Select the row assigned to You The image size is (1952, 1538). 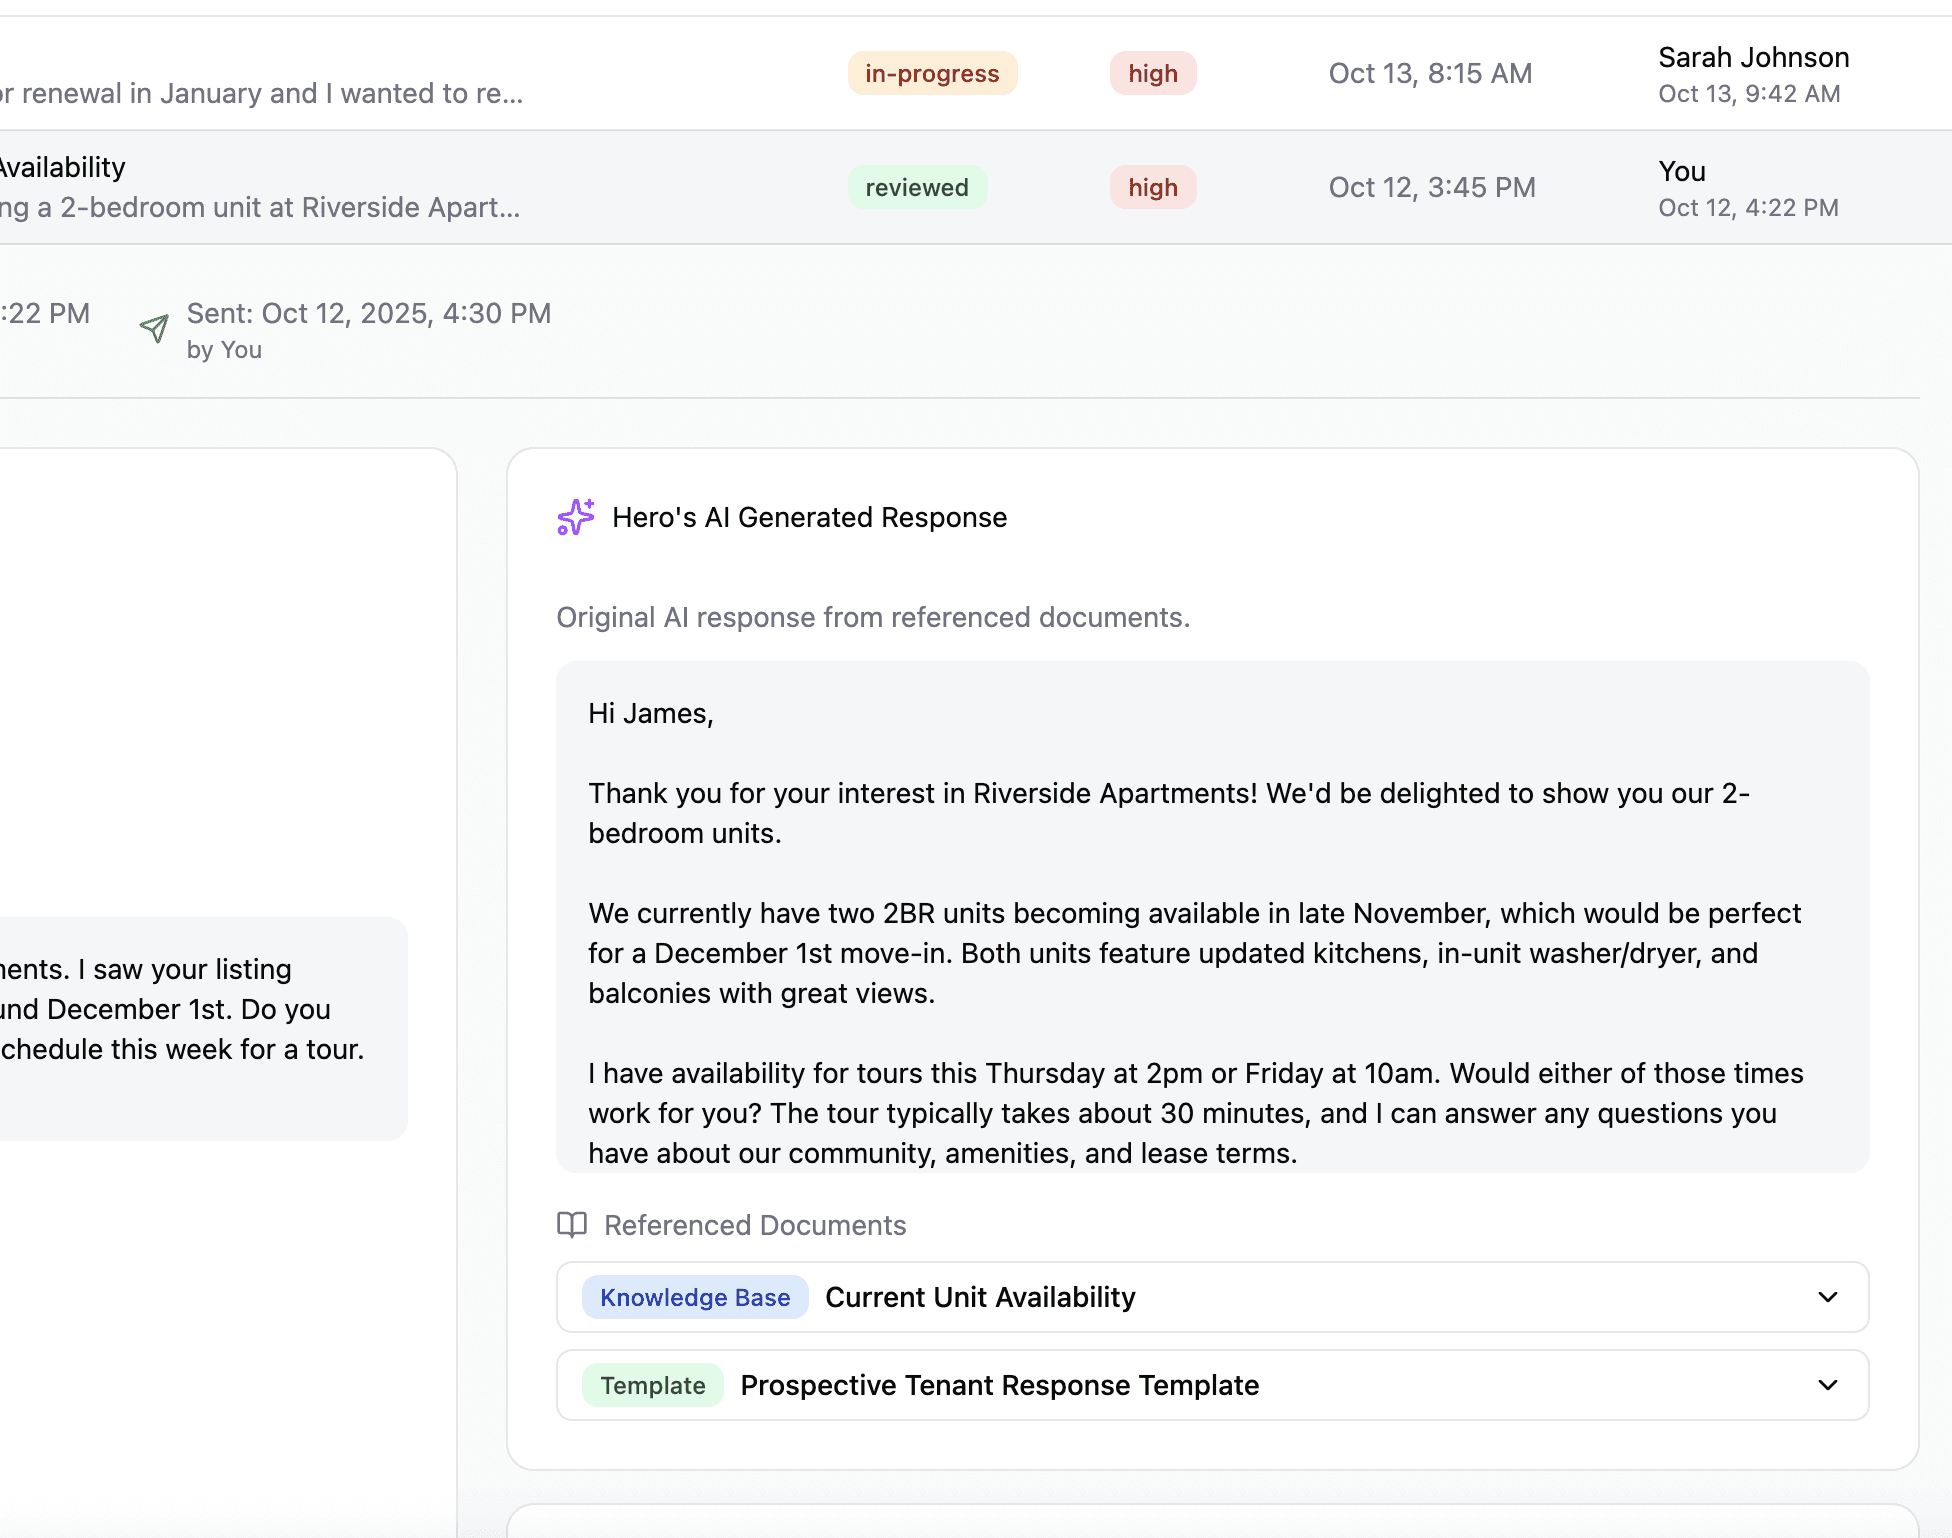1682,172
